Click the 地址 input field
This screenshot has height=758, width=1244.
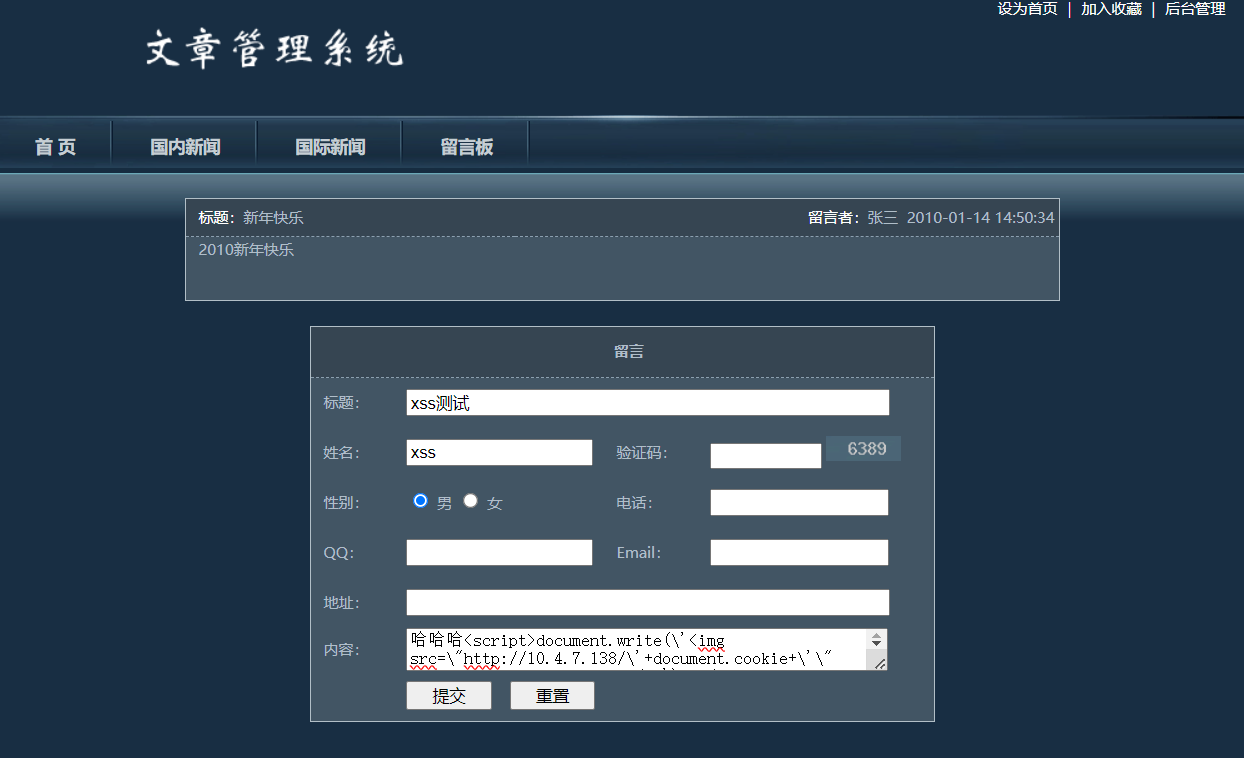pyautogui.click(x=648, y=602)
